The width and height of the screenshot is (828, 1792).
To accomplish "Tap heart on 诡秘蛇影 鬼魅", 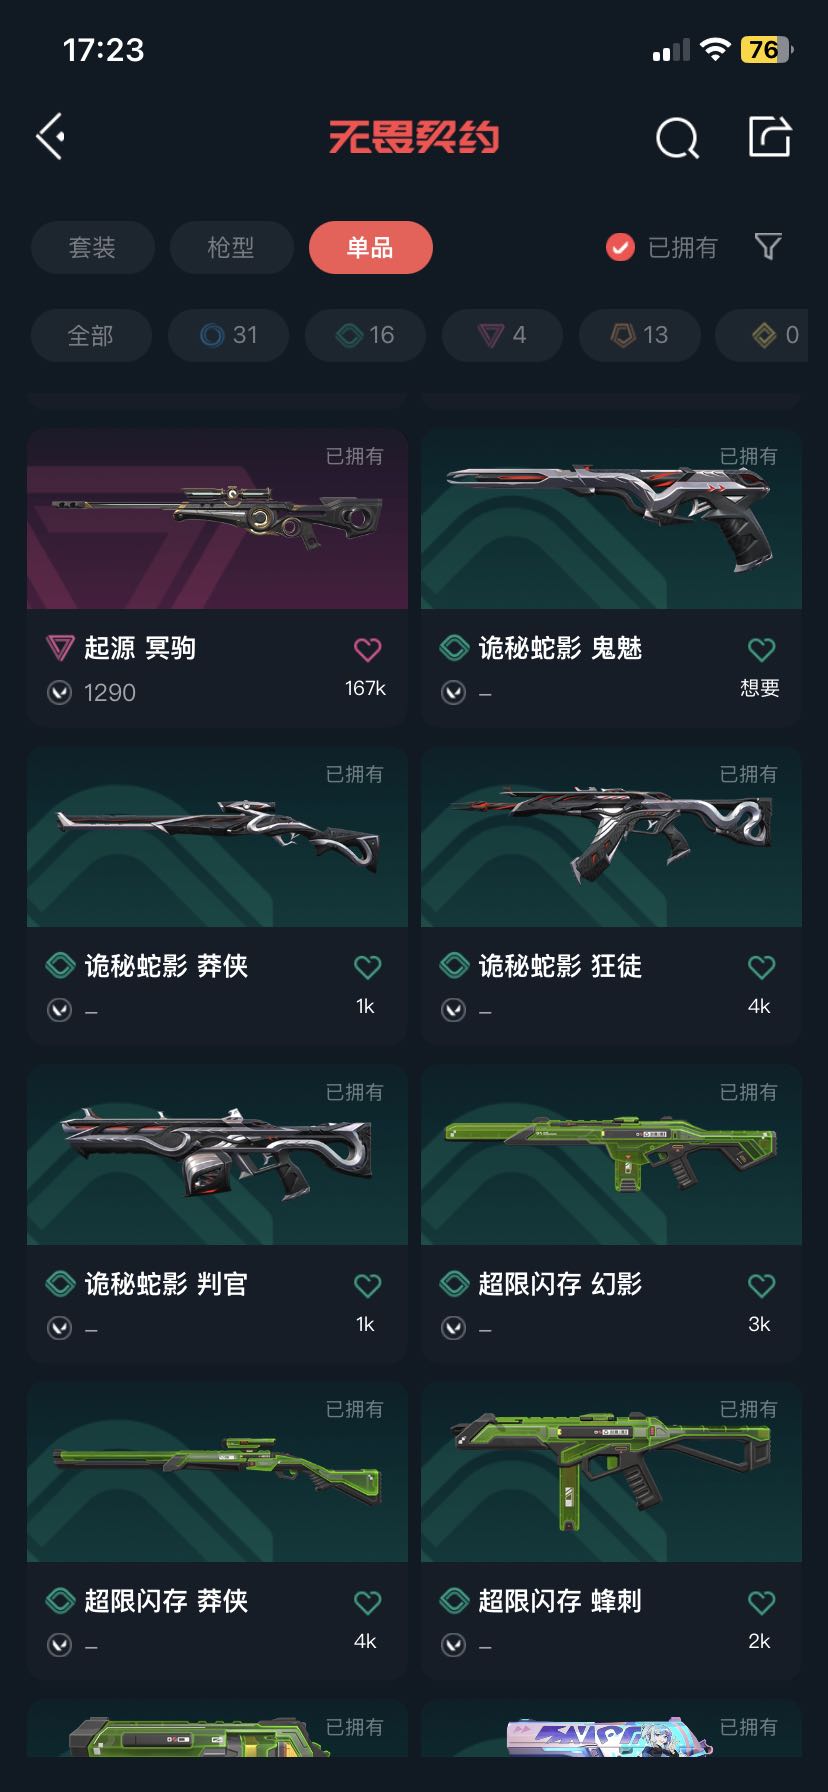I will tap(761, 649).
